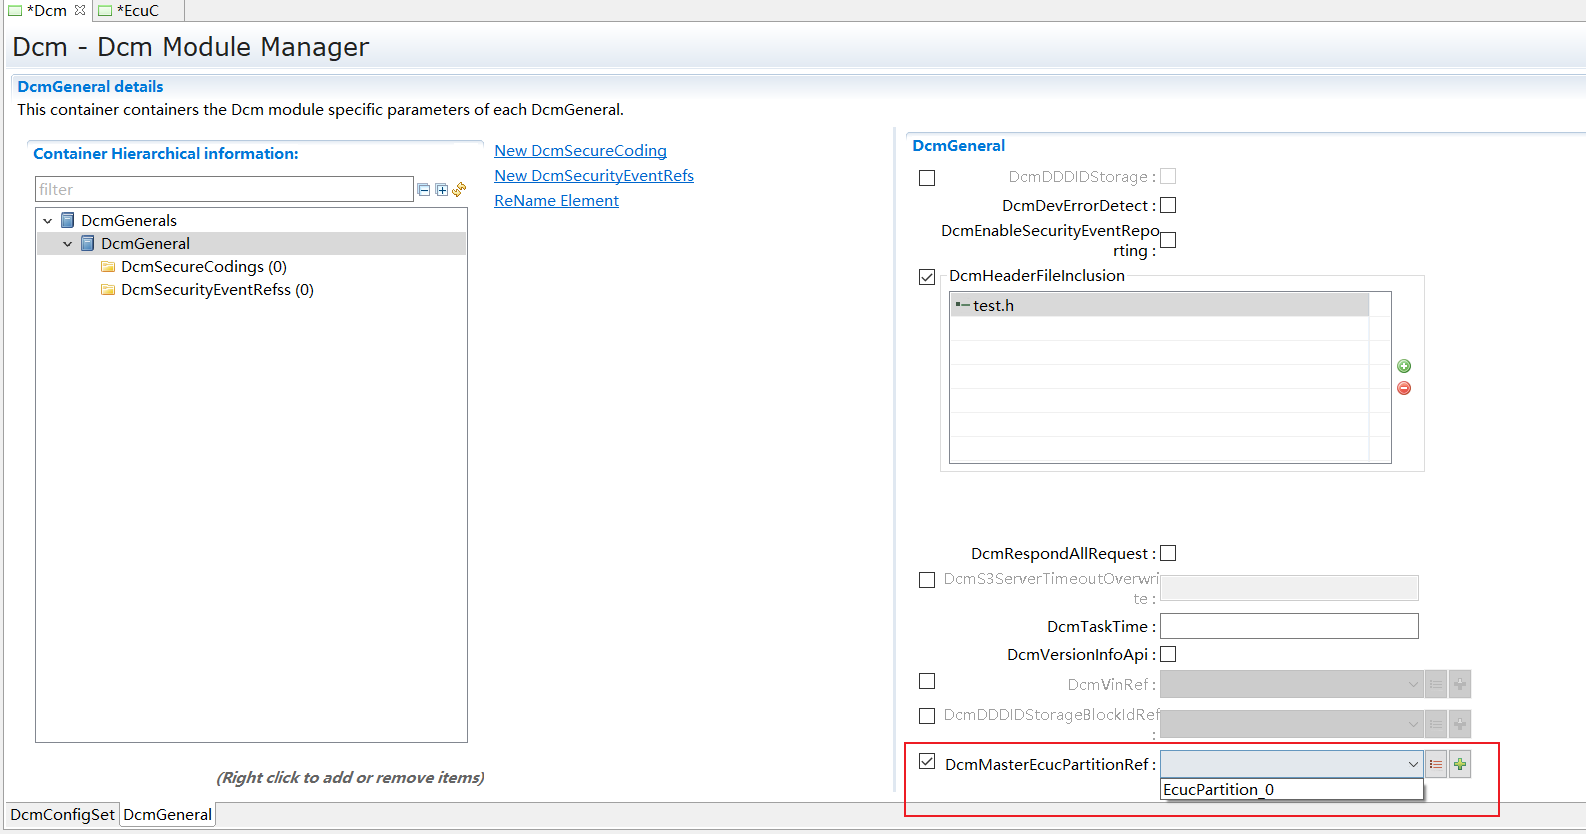Uncheck the DcmHeaderFileInclusion enable checkbox
The image size is (1586, 834).
pyautogui.click(x=927, y=277)
